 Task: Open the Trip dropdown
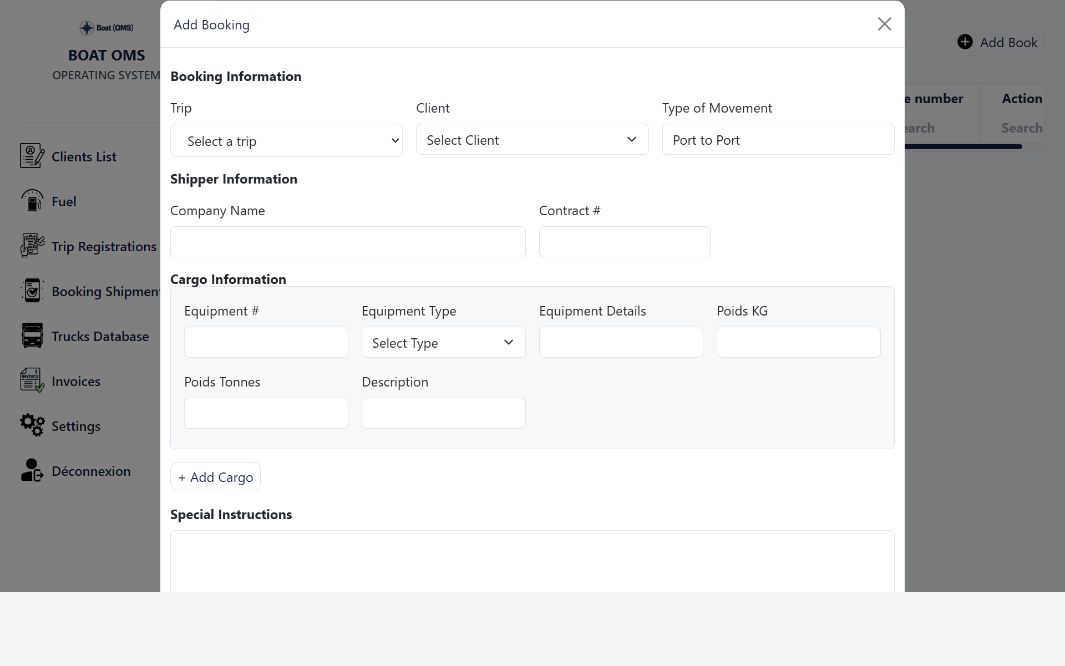click(286, 141)
